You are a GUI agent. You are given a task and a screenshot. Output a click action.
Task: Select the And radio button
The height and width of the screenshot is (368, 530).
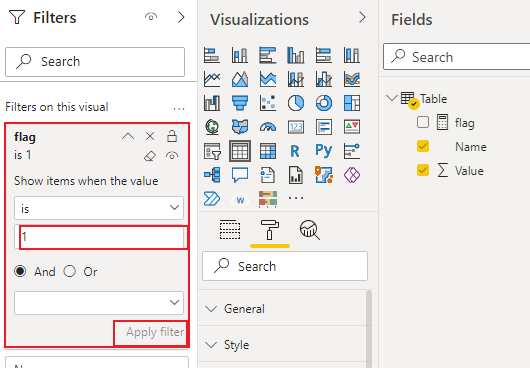coord(20,271)
